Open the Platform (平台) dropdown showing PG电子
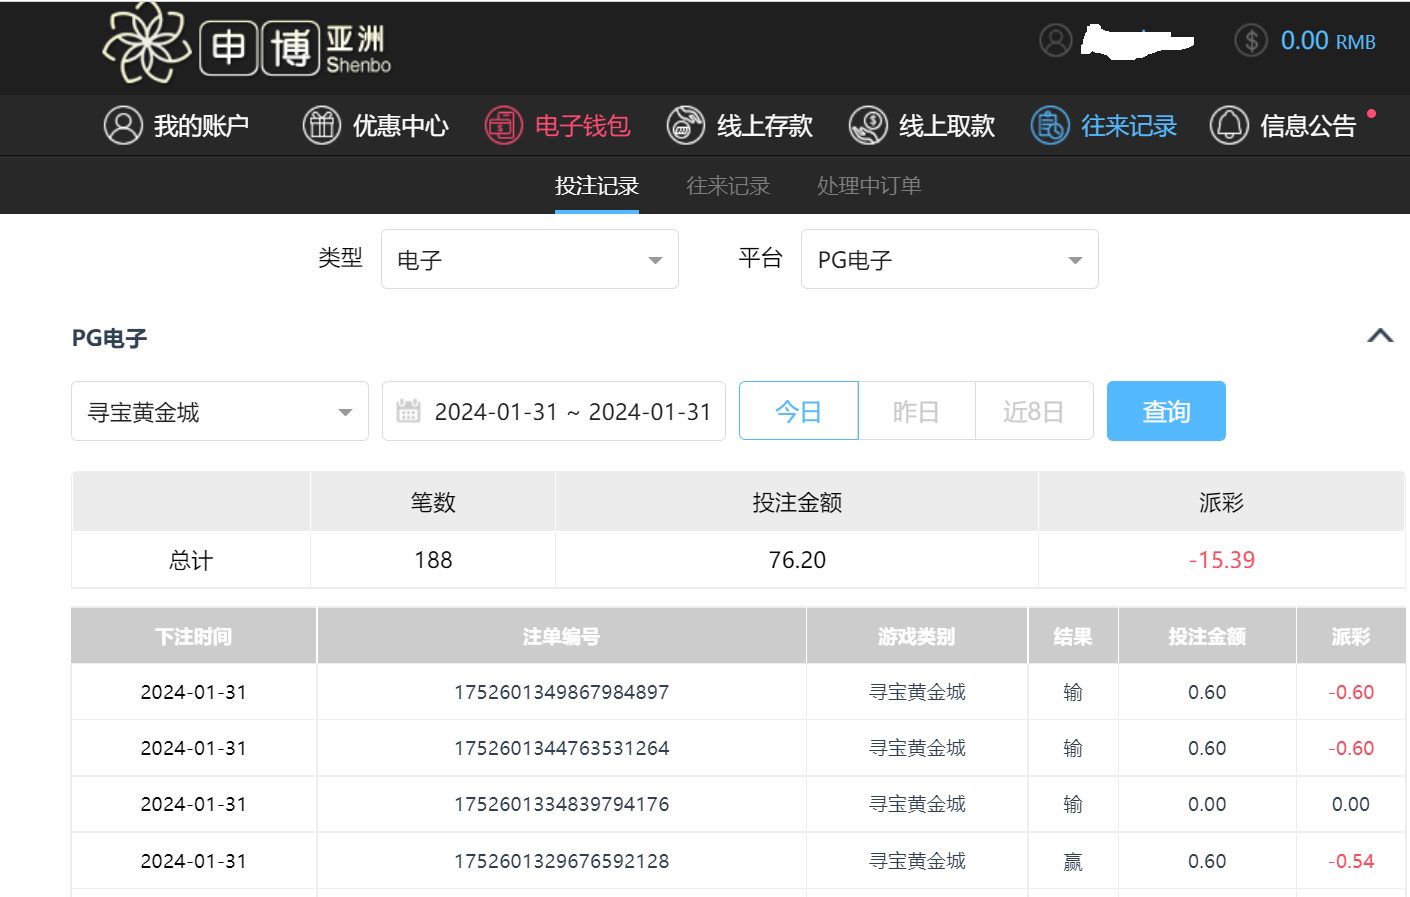 949,260
